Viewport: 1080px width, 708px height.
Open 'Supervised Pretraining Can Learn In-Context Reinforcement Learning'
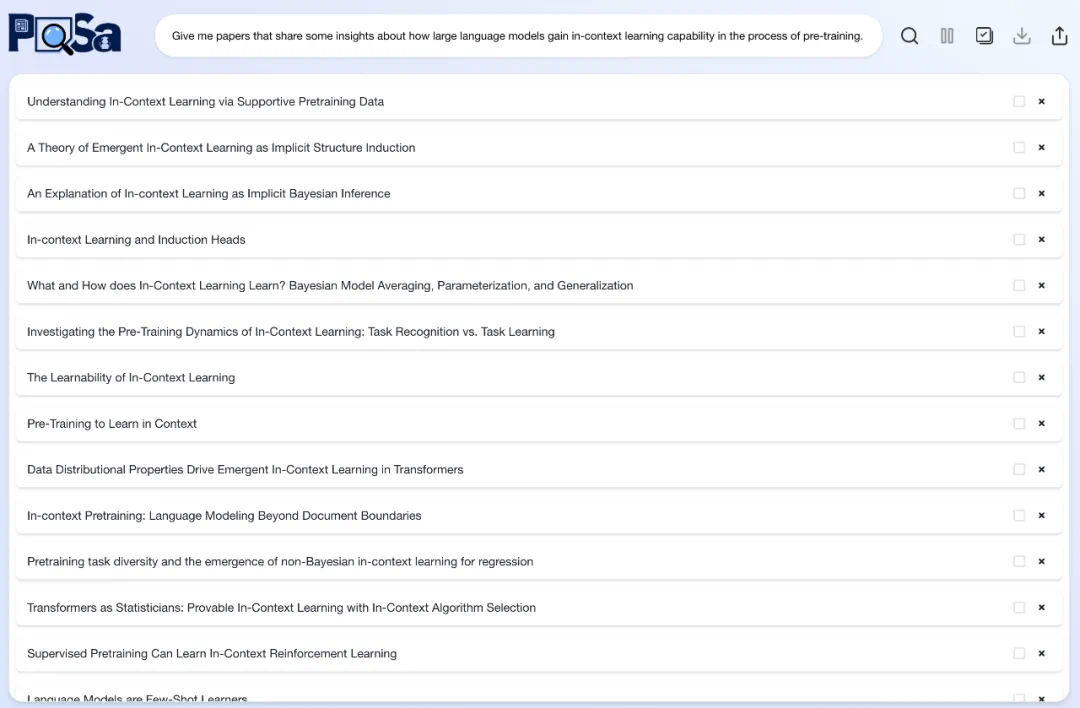point(211,653)
